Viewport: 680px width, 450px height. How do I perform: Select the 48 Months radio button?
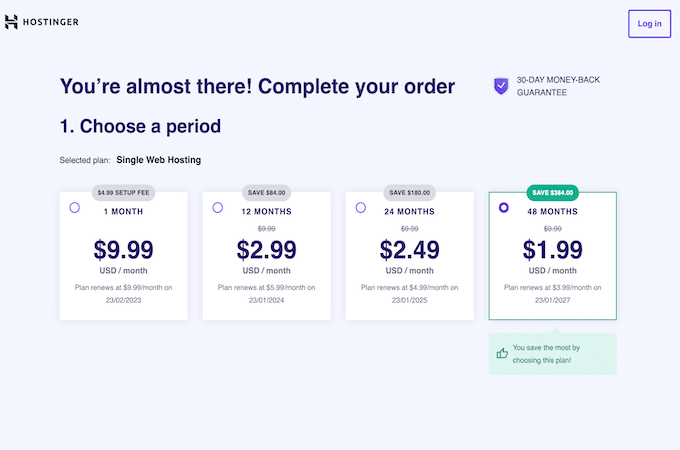click(503, 208)
